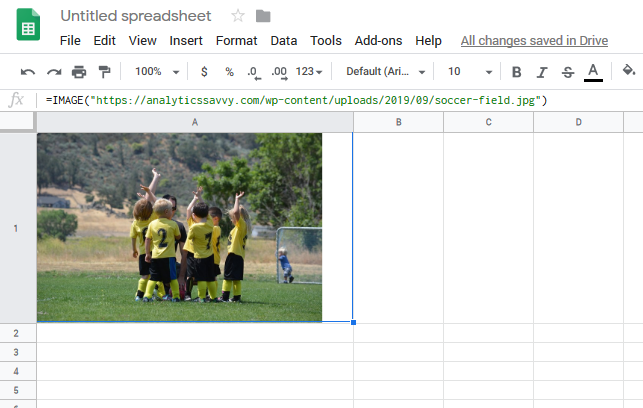Screen dimensions: 643x408
Task: Open the Default font dropdown
Action: coord(385,72)
